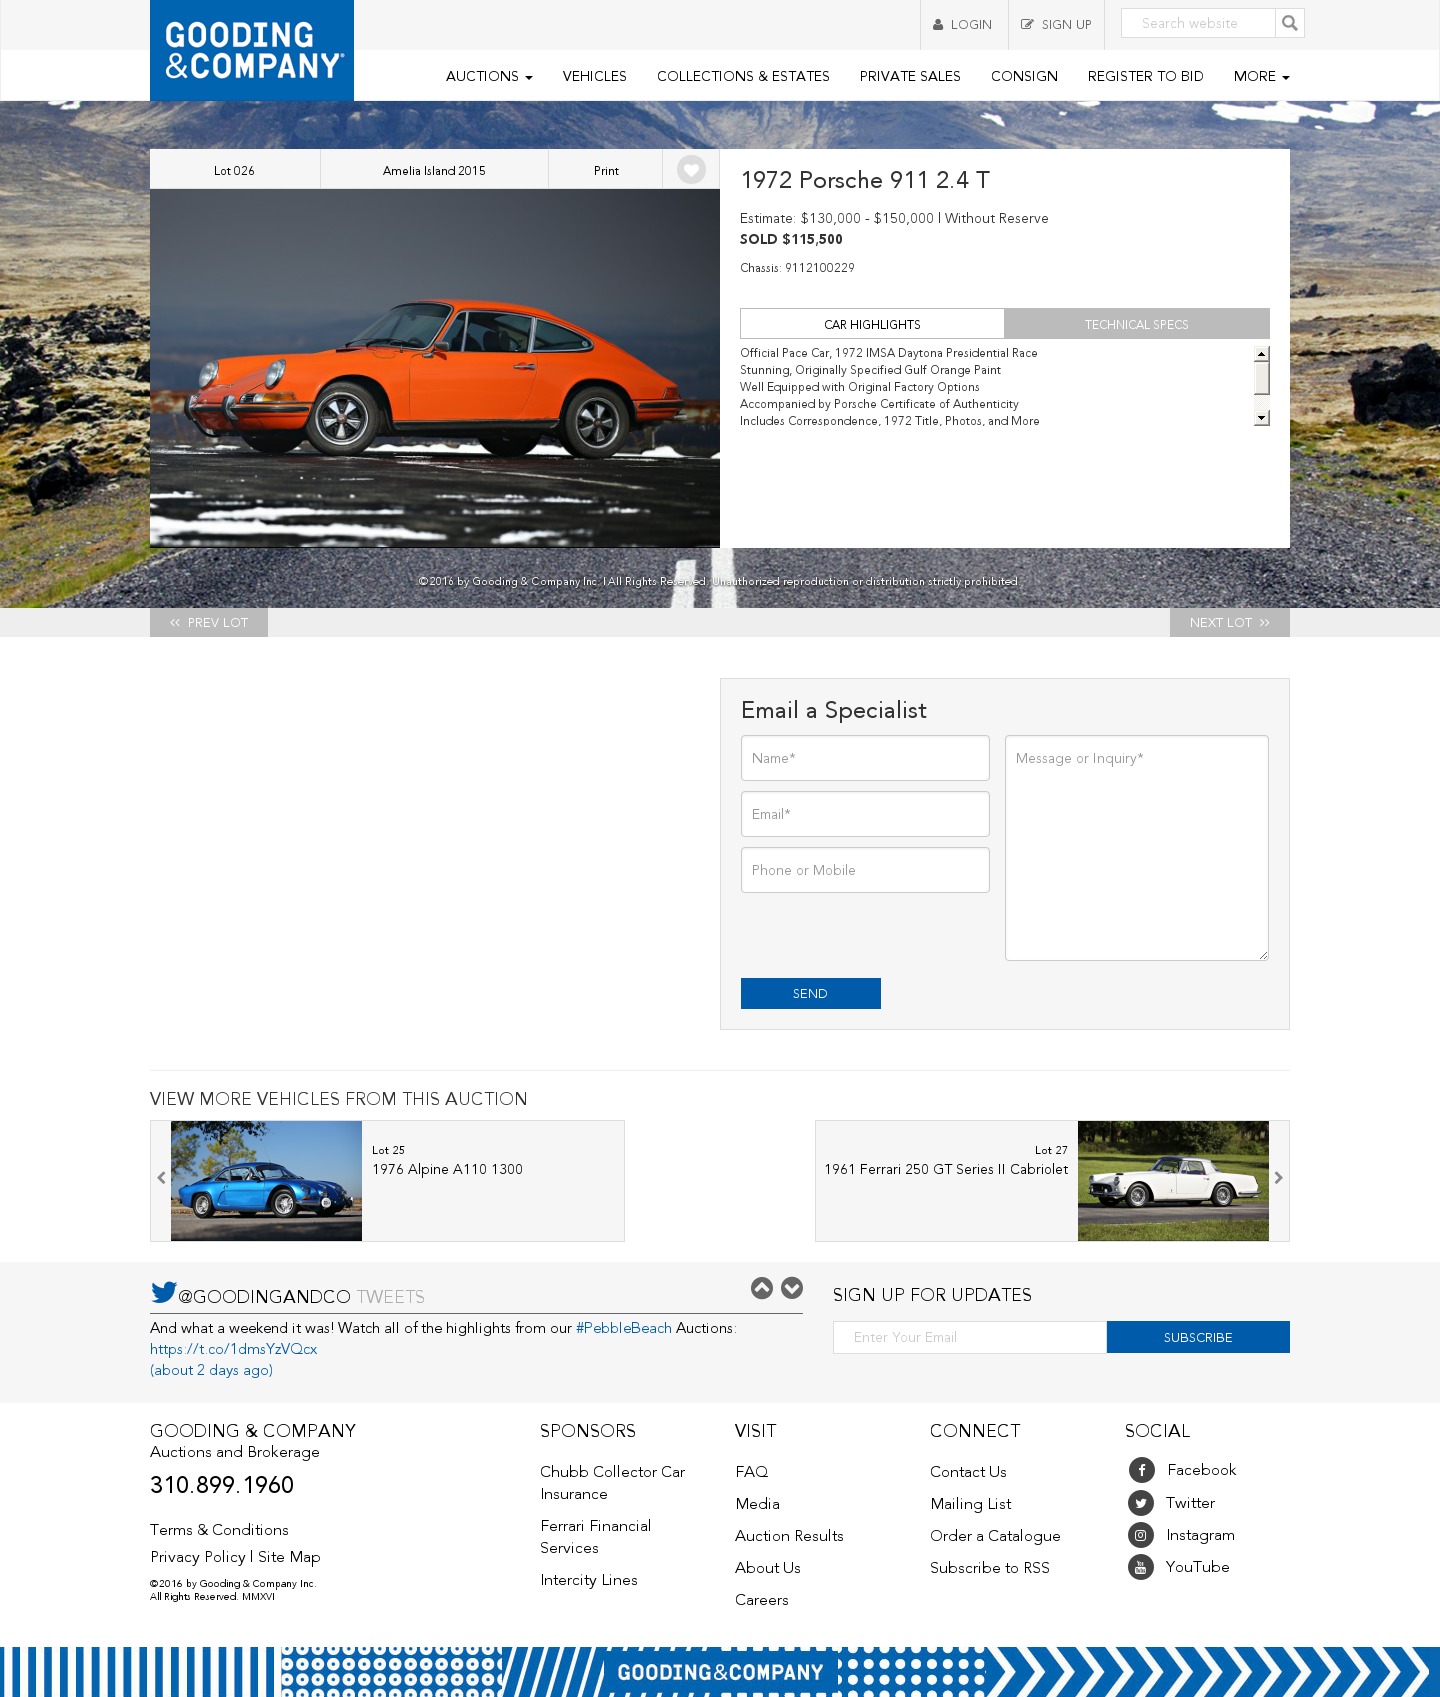The width and height of the screenshot is (1440, 1697).
Task: Open the FAQ link
Action: pyautogui.click(x=752, y=1472)
